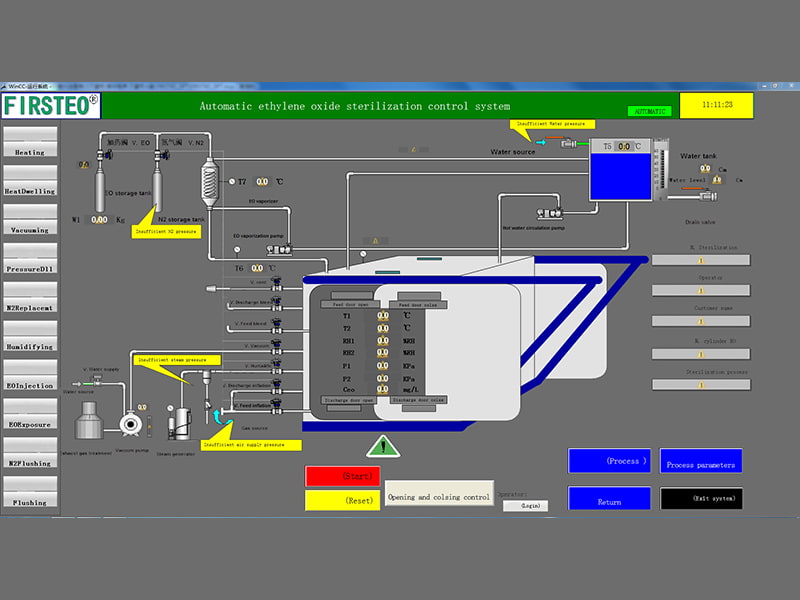
Task: Click the T5 temperature value
Action: coord(624,146)
